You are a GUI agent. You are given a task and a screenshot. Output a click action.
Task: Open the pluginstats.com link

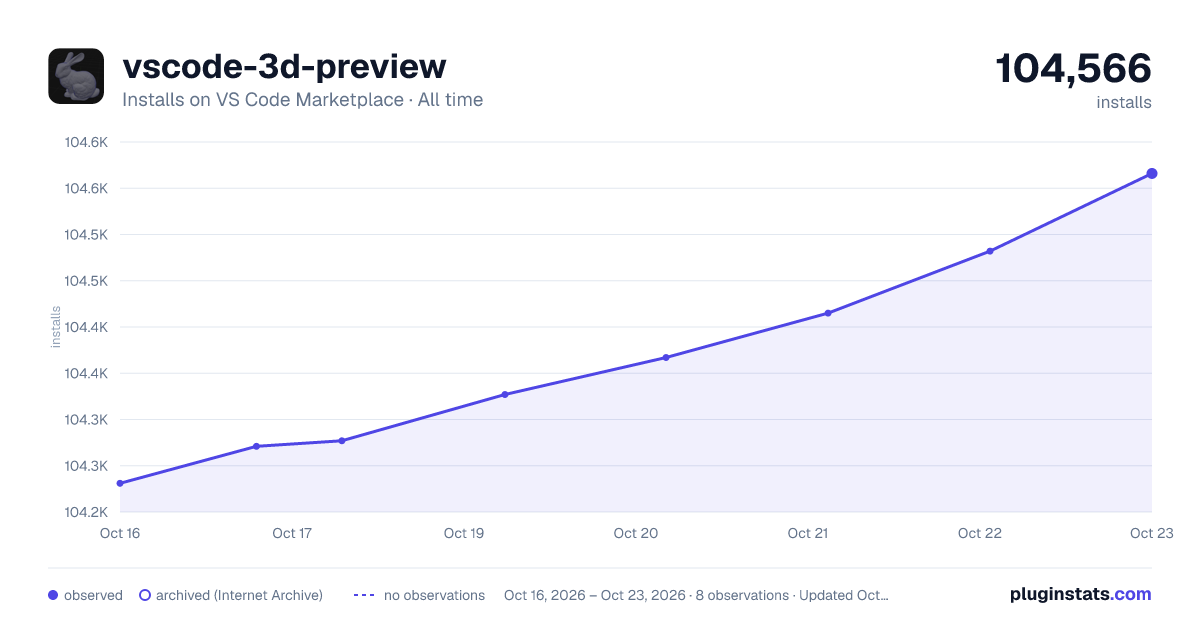1081,594
